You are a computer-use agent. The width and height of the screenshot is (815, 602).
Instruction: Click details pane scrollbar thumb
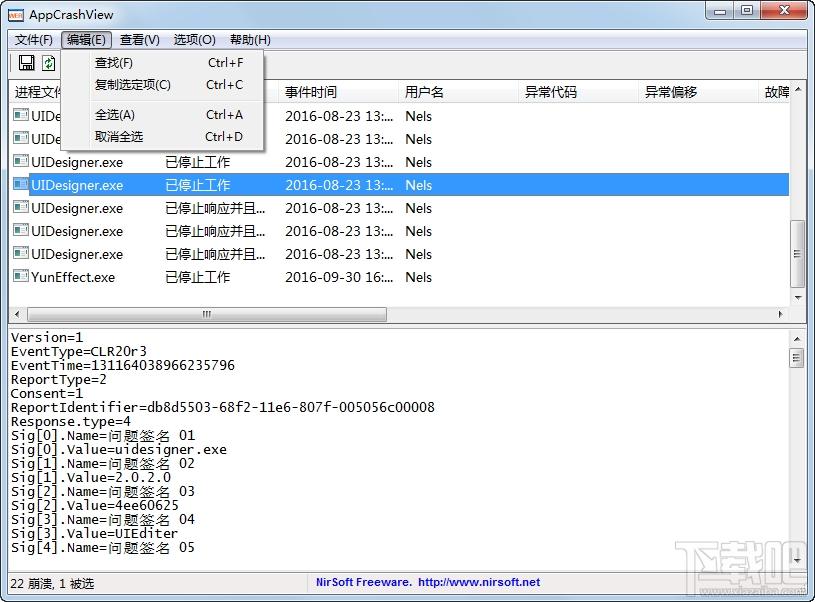tap(797, 358)
